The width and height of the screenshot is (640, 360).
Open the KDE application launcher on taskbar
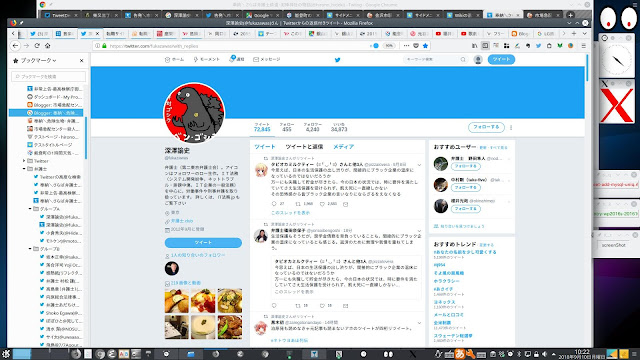(x=6, y=354)
